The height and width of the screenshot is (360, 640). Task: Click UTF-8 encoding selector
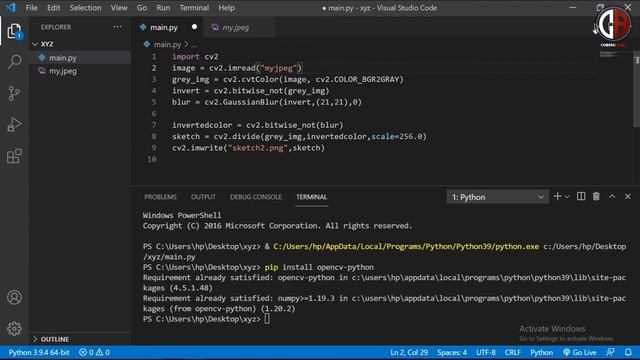[486, 352]
